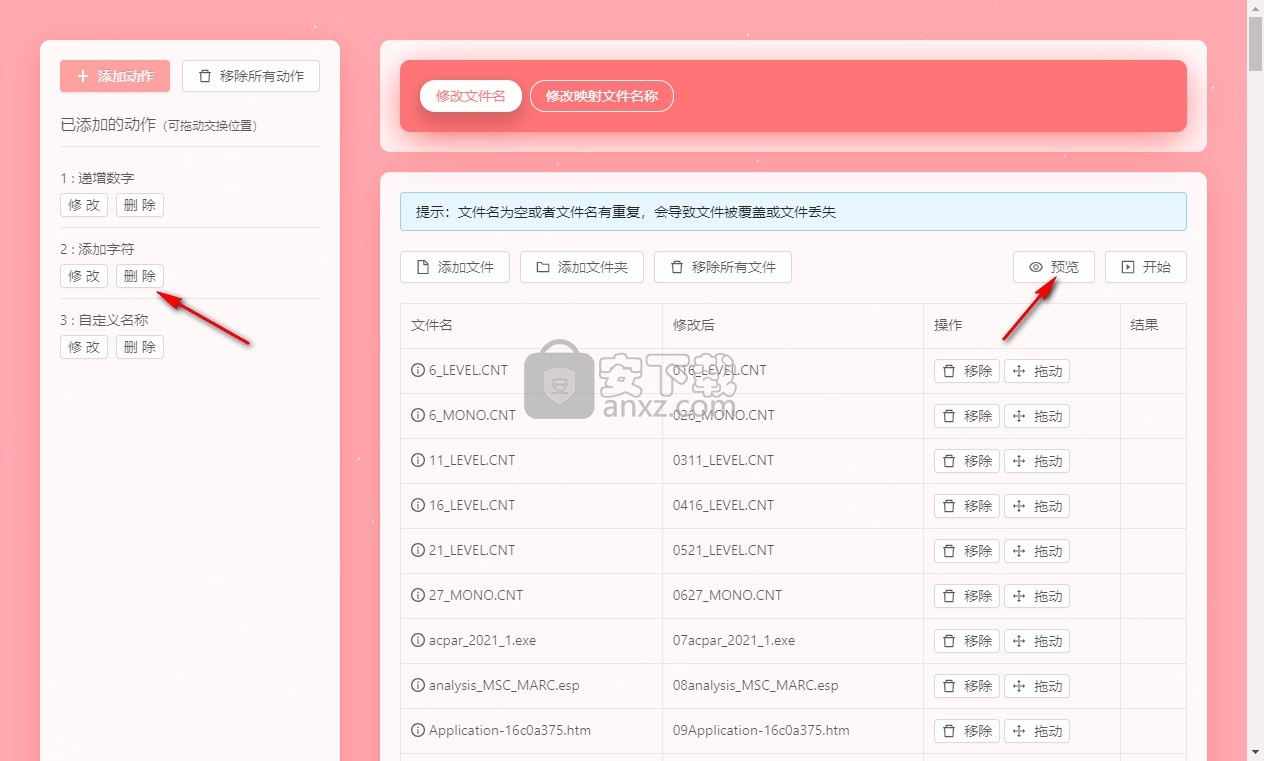Switch to 修改文件名 tab
Viewport: 1264px width, 761px height.
pyautogui.click(x=471, y=96)
